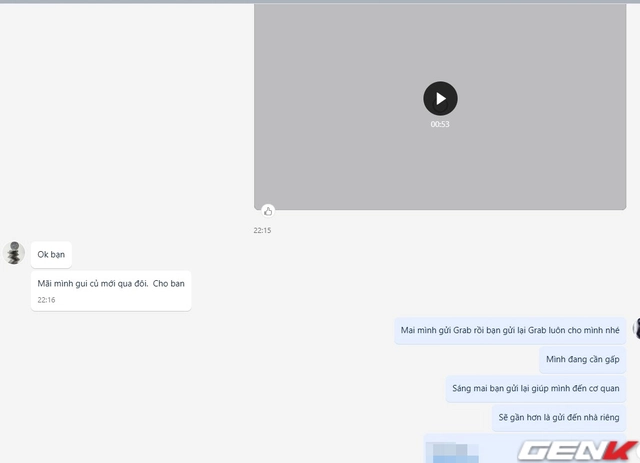
Task: Open your own avatar at right edge
Action: (x=635, y=331)
